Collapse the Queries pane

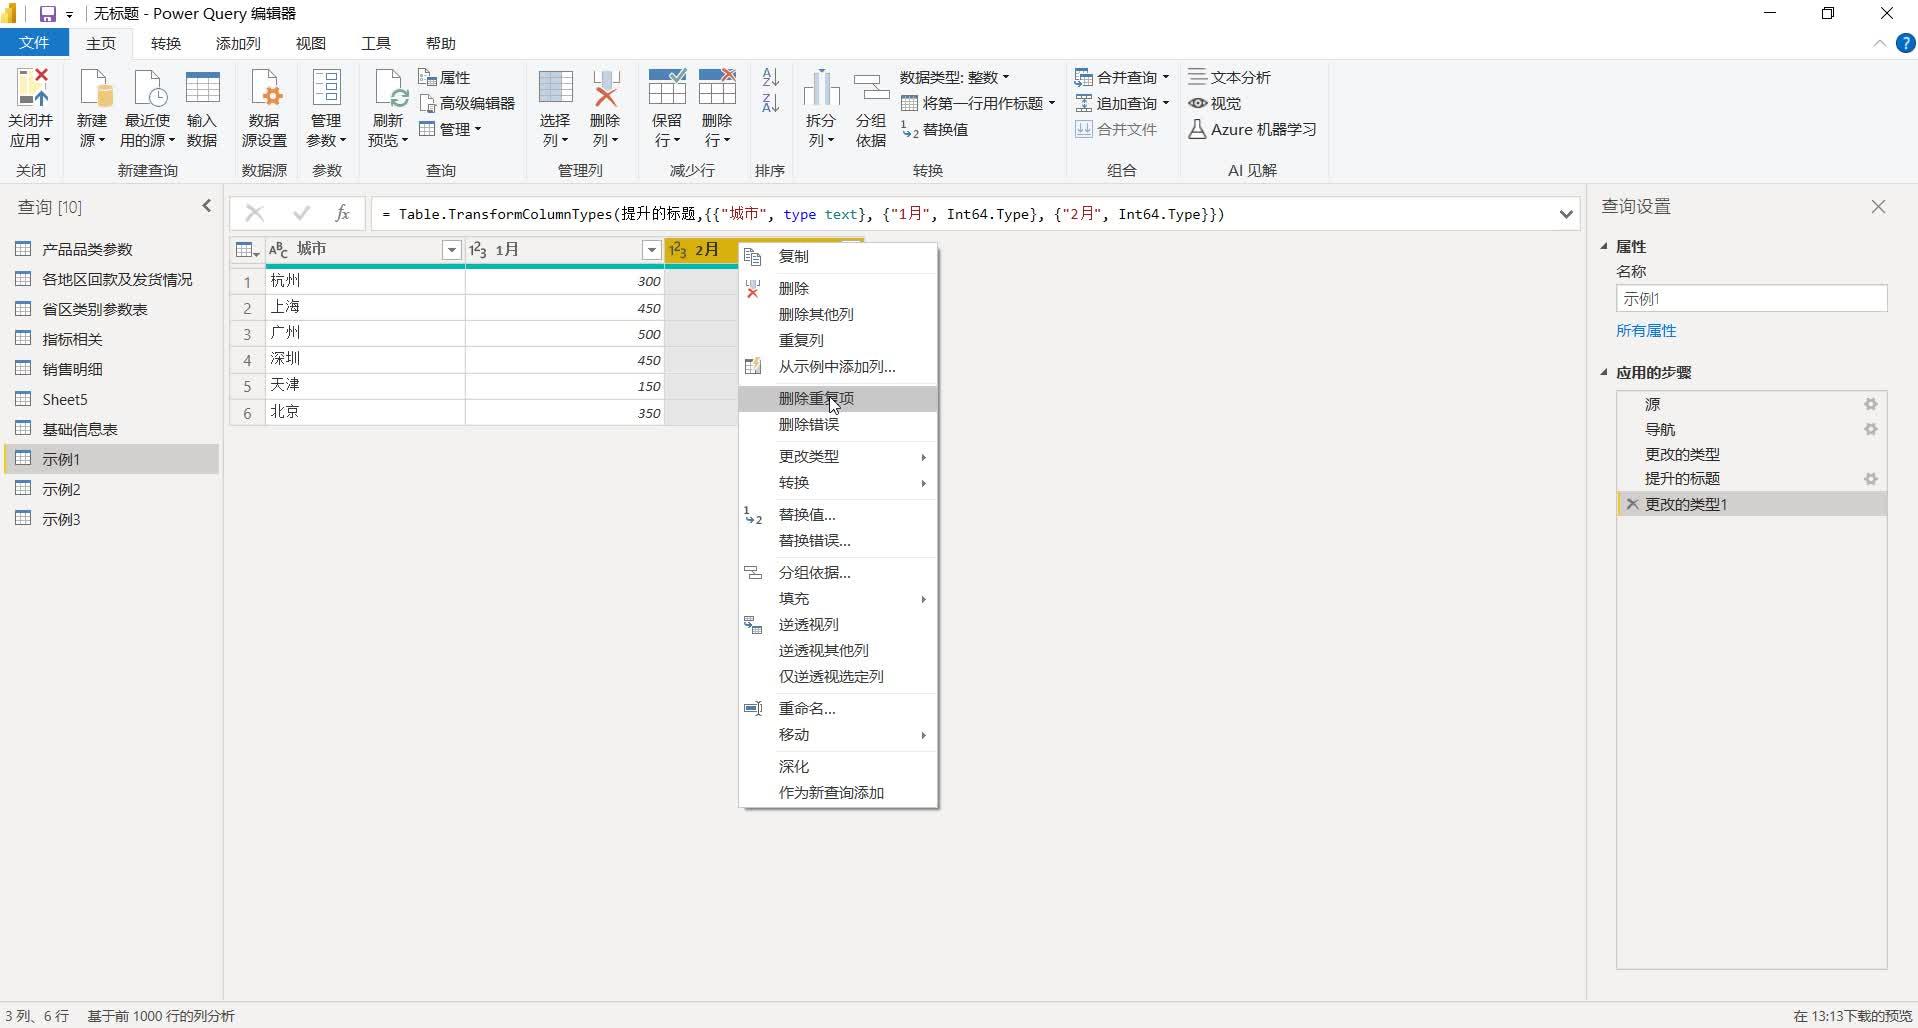(207, 206)
